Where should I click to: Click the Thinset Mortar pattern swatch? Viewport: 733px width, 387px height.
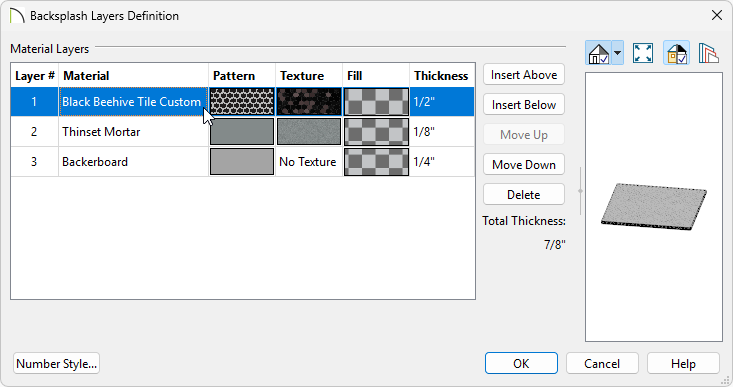242,132
